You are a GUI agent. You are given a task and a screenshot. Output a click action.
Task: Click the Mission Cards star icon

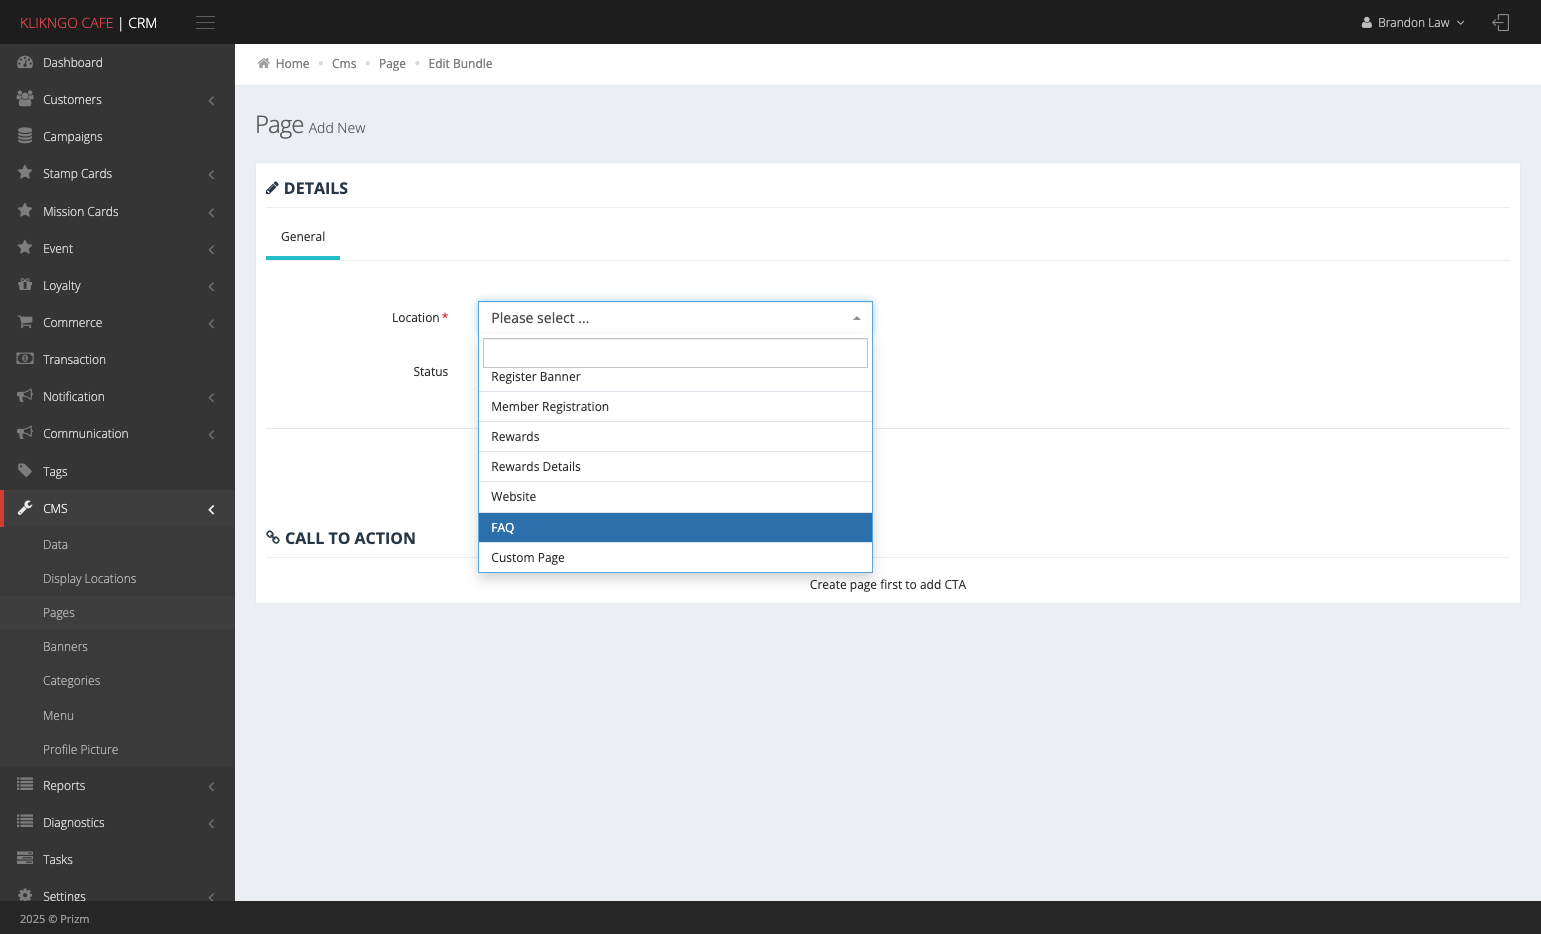[x=25, y=211]
